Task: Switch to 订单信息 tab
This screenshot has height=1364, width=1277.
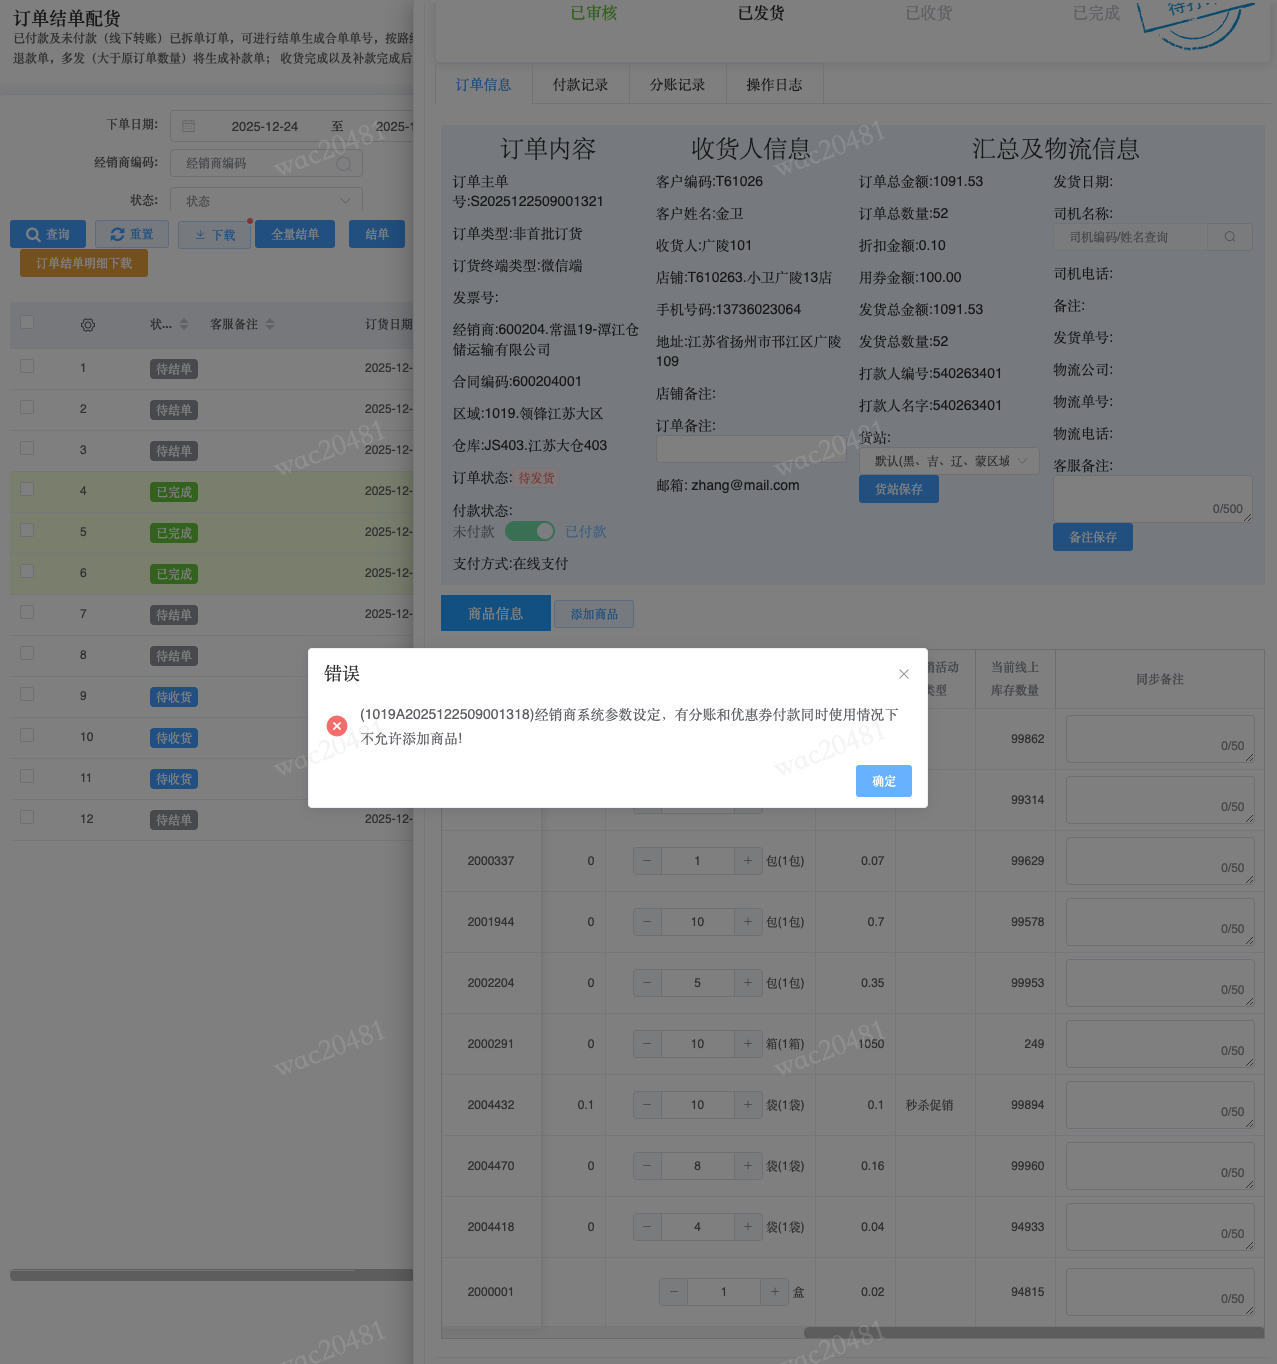Action: [x=484, y=85]
